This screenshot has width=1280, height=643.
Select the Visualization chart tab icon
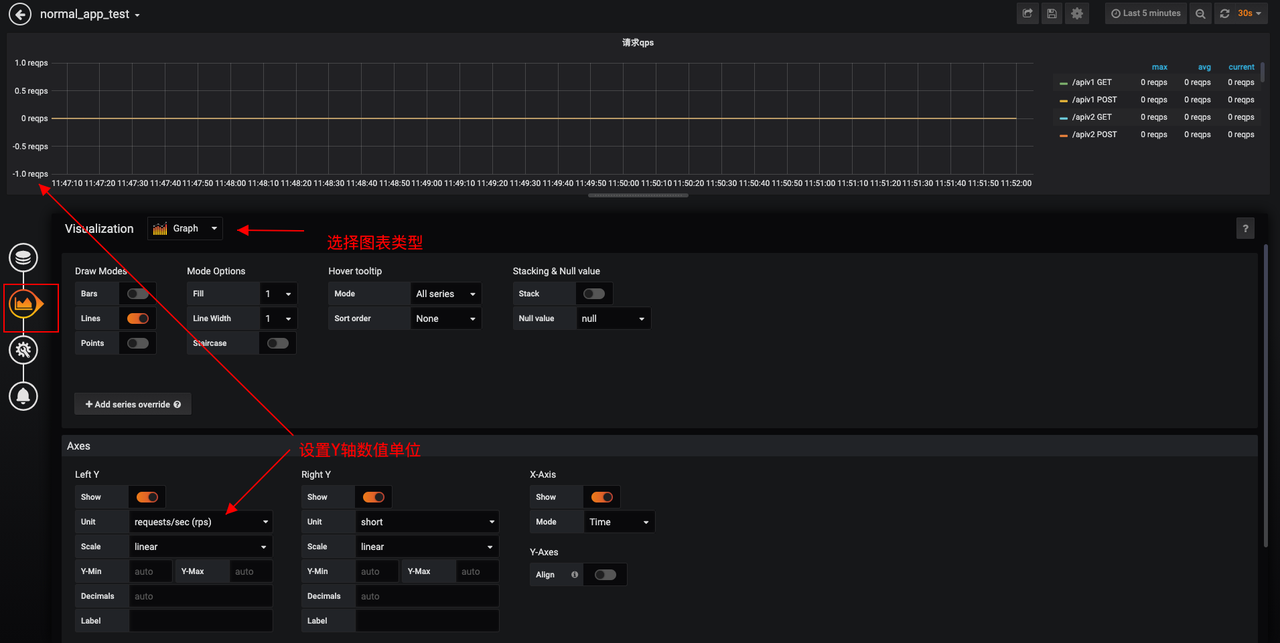[24, 303]
